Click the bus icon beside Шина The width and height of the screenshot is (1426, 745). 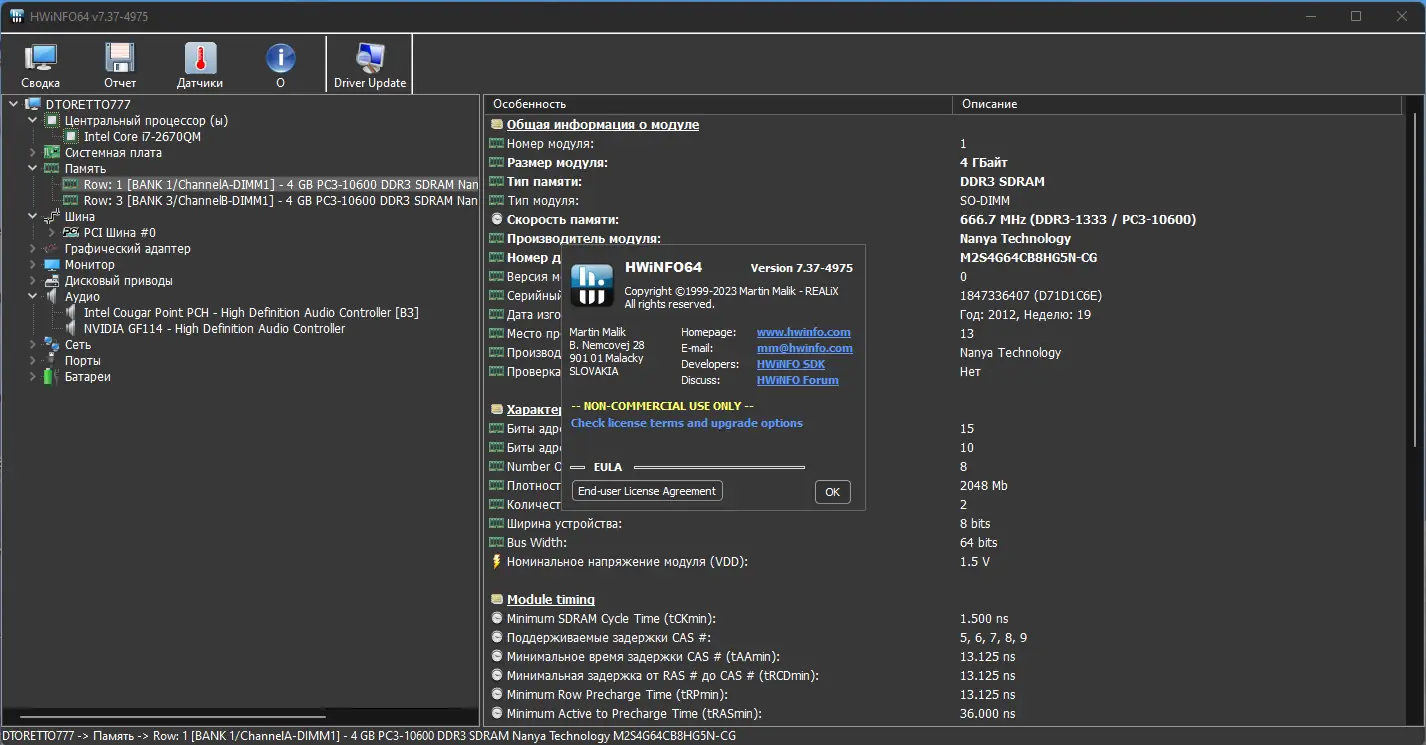point(52,216)
